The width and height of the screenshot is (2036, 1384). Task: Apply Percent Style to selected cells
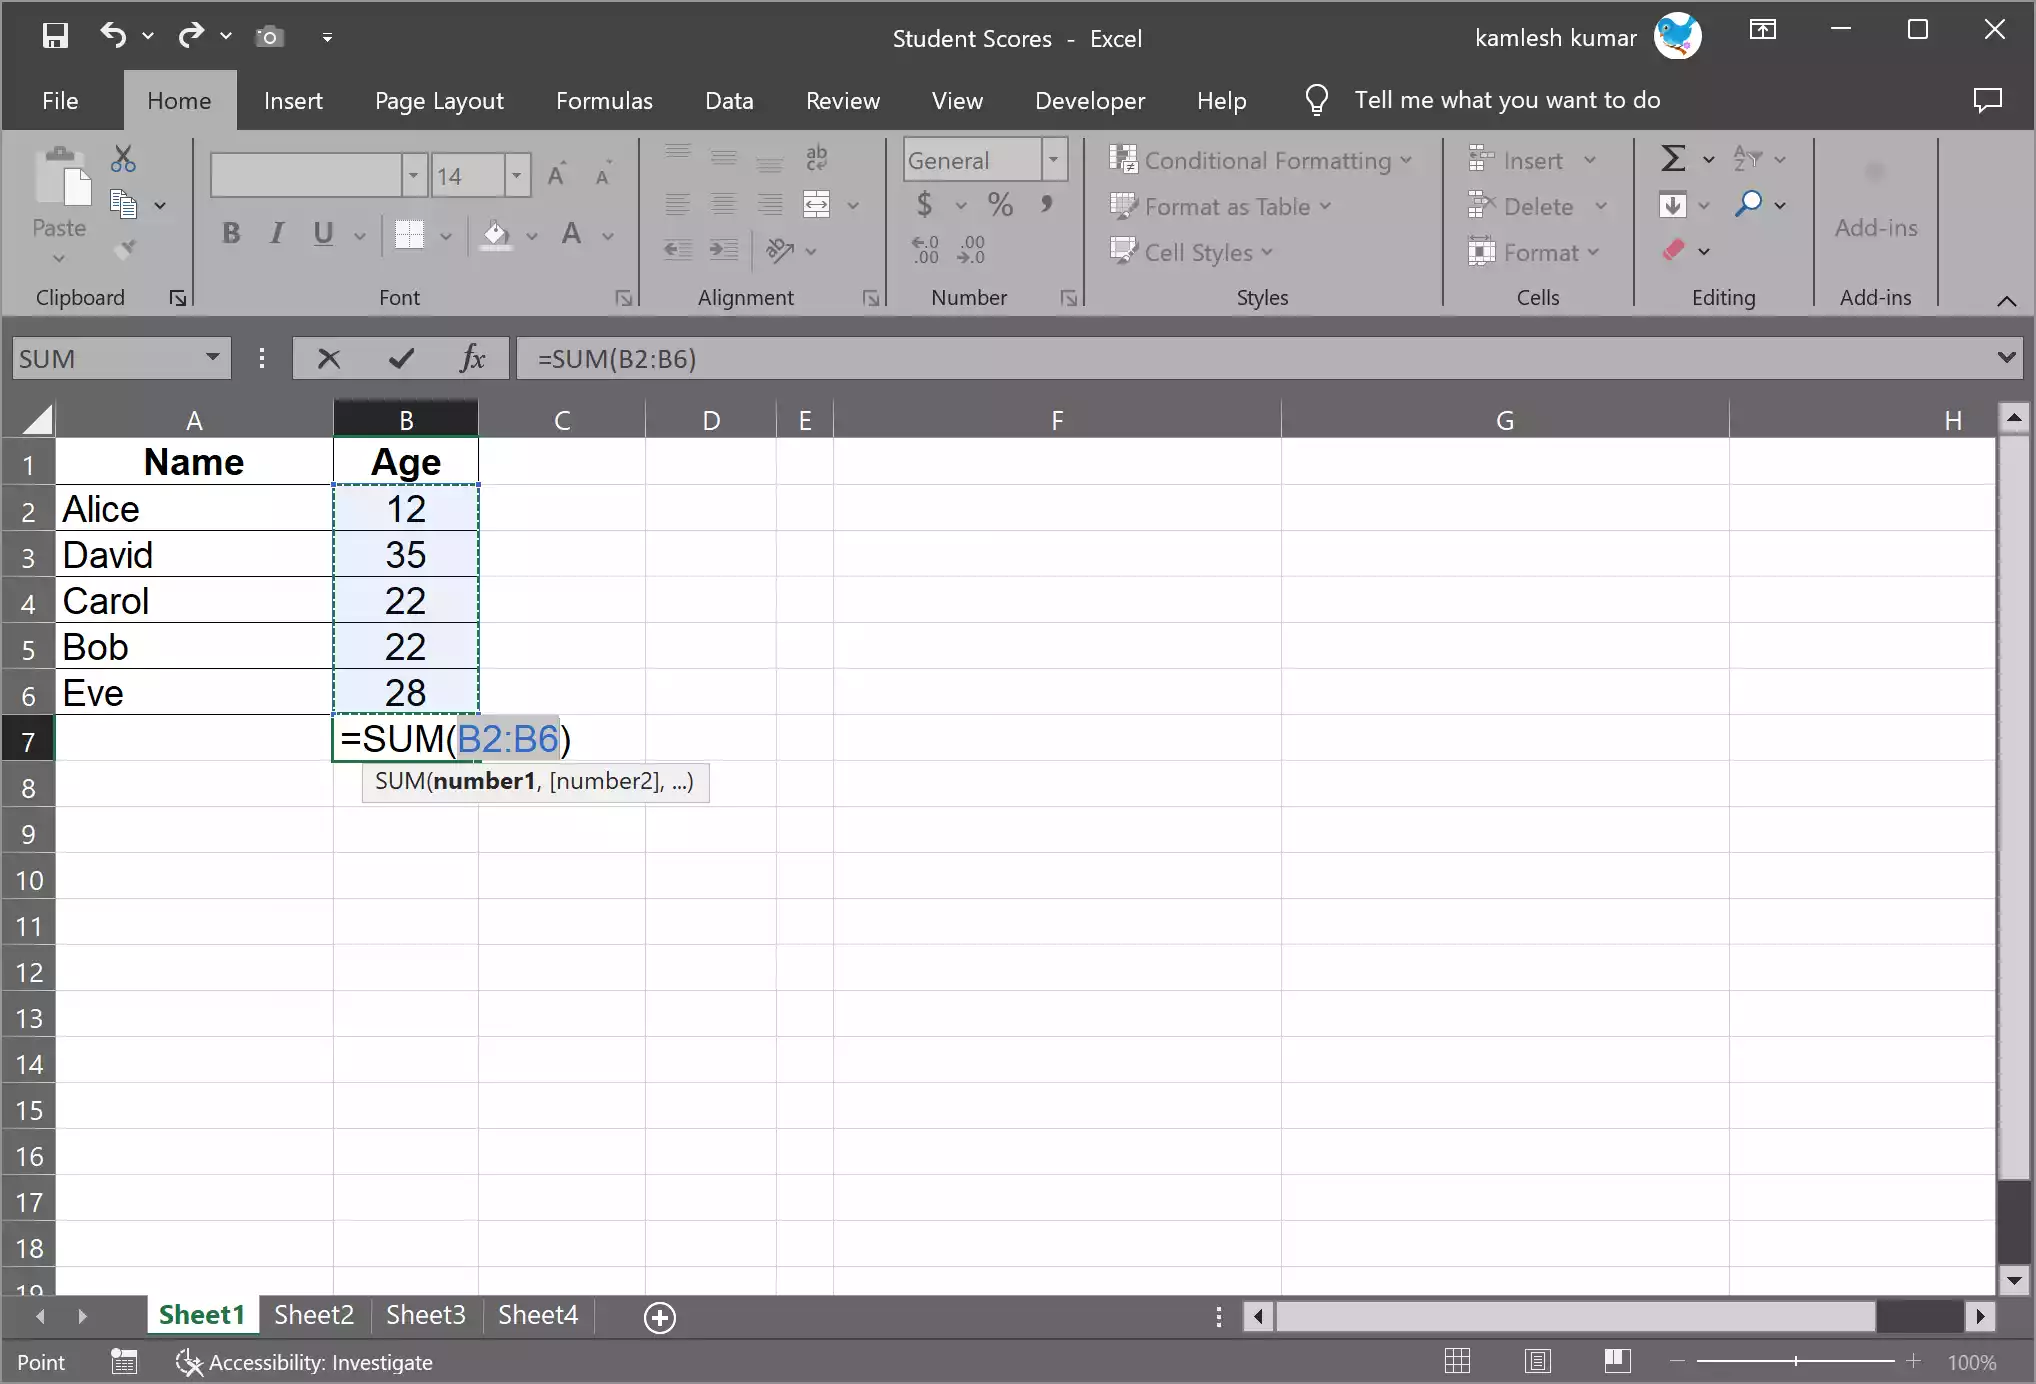(1000, 204)
